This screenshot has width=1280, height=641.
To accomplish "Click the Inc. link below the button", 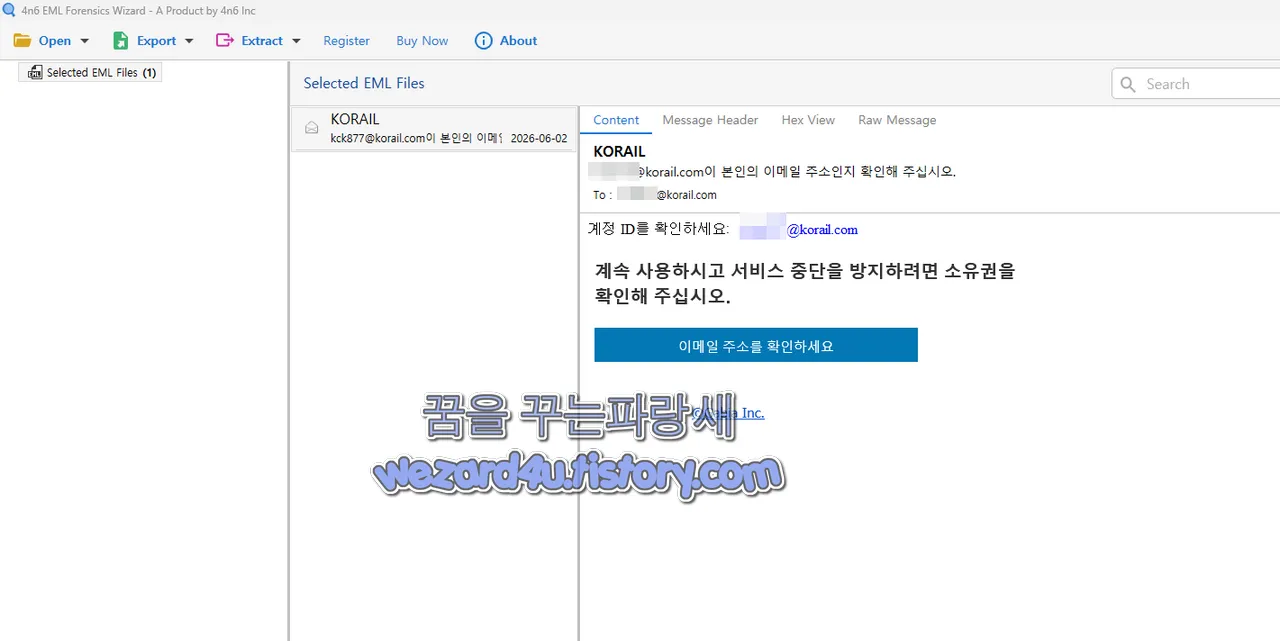I will 728,413.
